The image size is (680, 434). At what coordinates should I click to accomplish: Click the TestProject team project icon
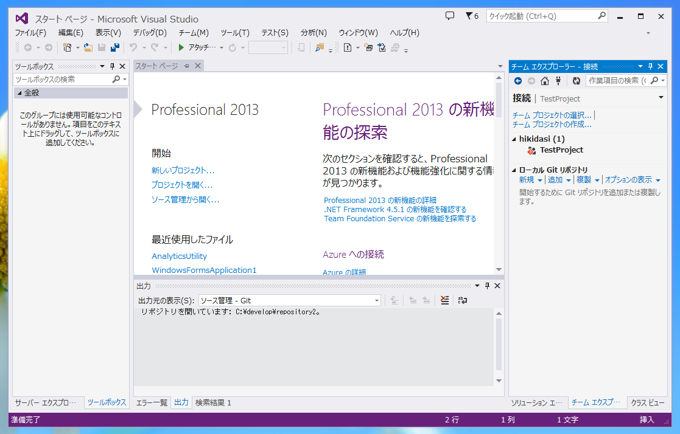coord(531,150)
